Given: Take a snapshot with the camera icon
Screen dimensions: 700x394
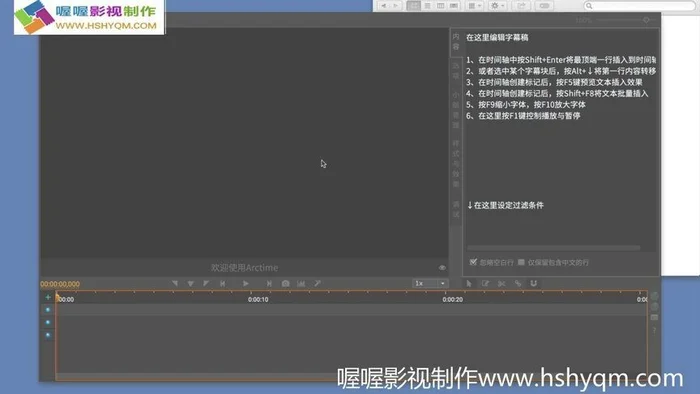Looking at the screenshot, I should point(286,283).
